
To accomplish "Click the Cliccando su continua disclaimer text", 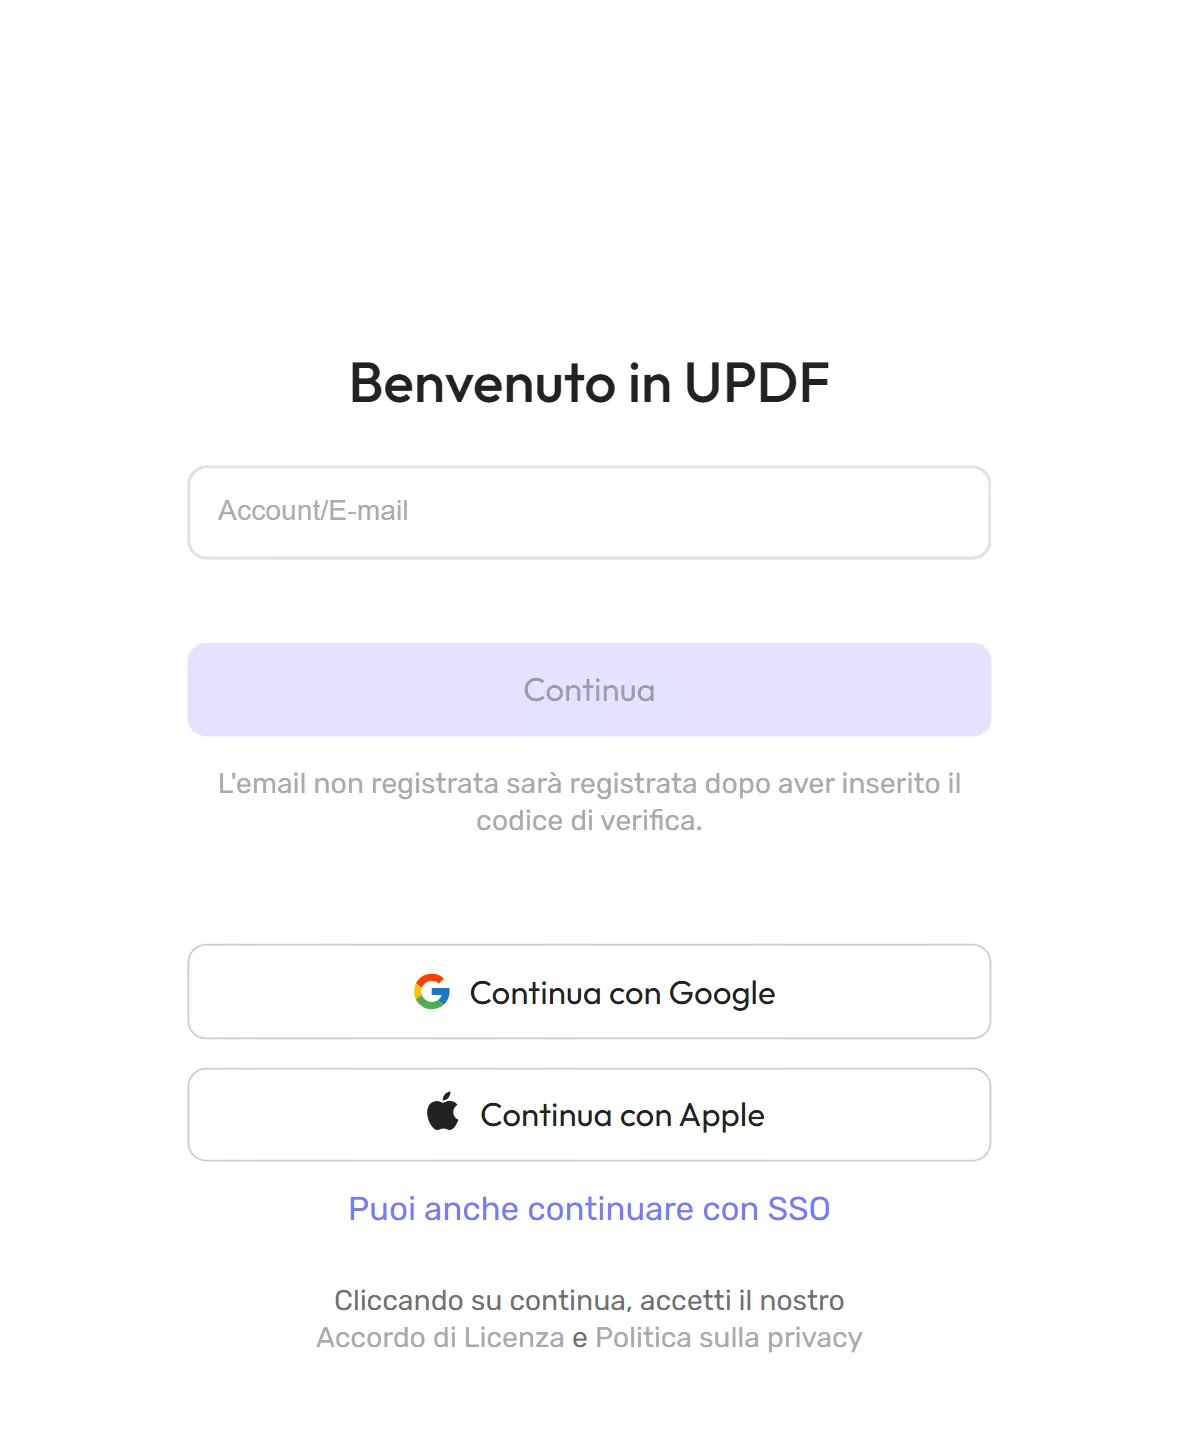I will (589, 1300).
